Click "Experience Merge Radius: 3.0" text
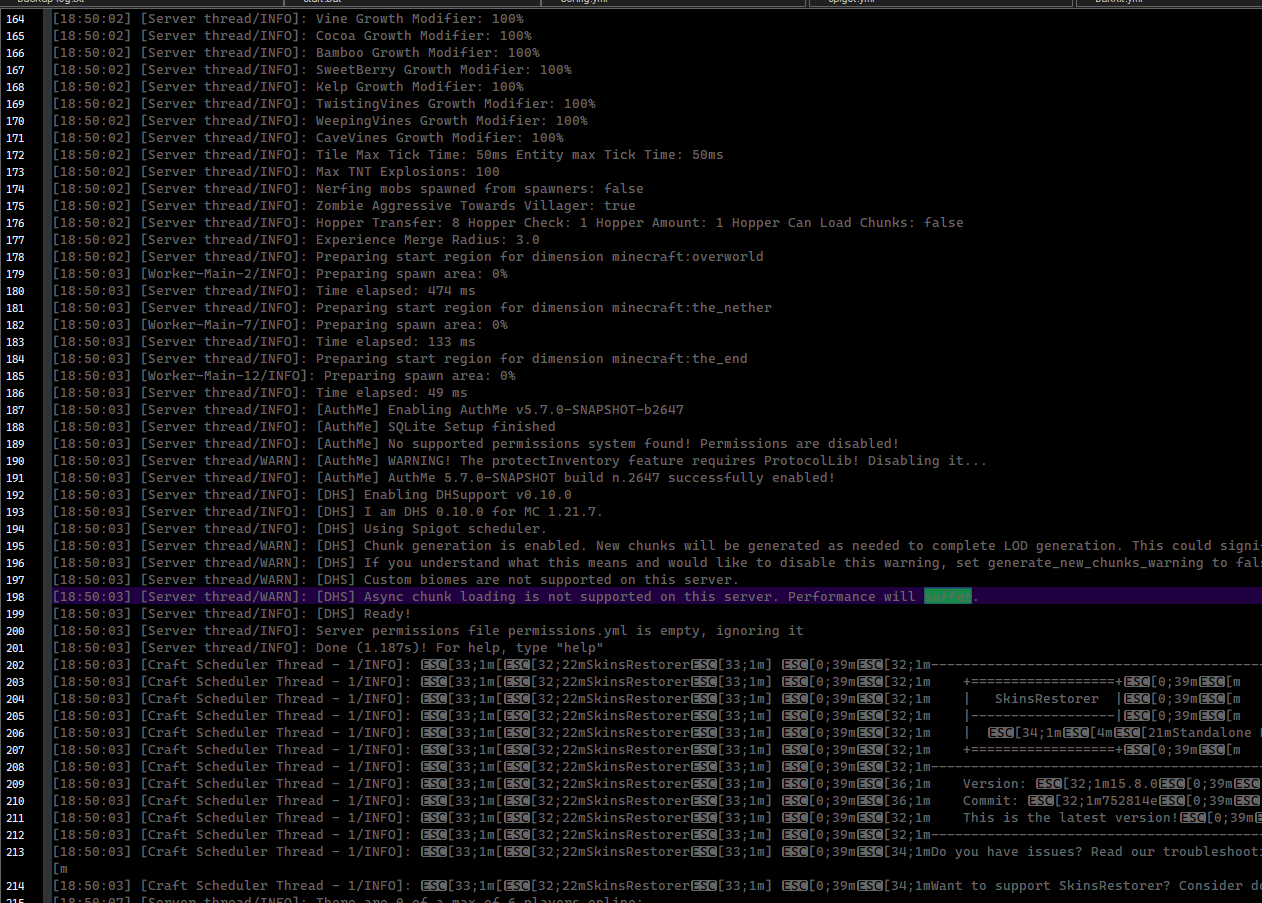The height and width of the screenshot is (903, 1262). click(x=428, y=240)
